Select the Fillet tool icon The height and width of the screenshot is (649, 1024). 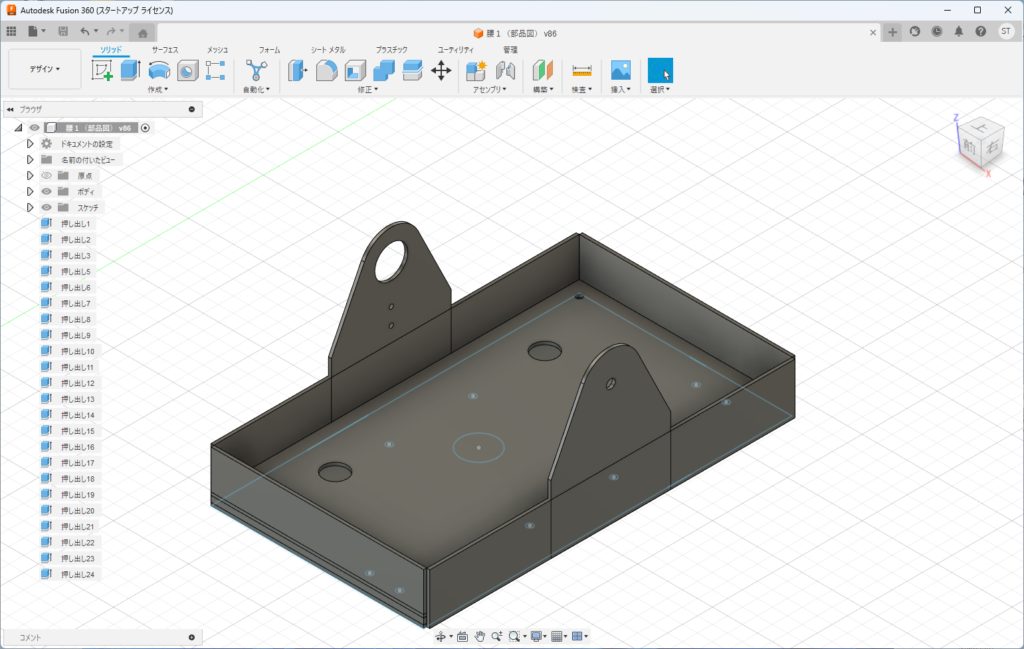327,71
